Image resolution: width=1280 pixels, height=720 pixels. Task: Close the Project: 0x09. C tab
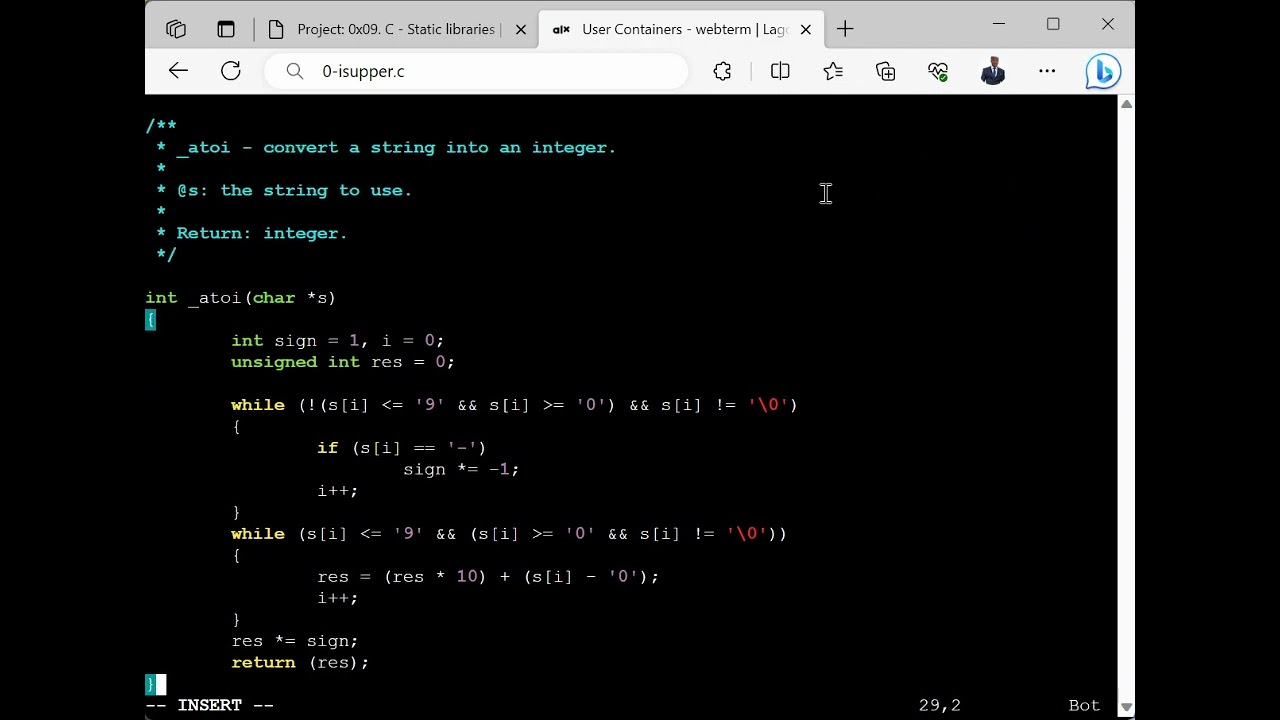click(520, 29)
